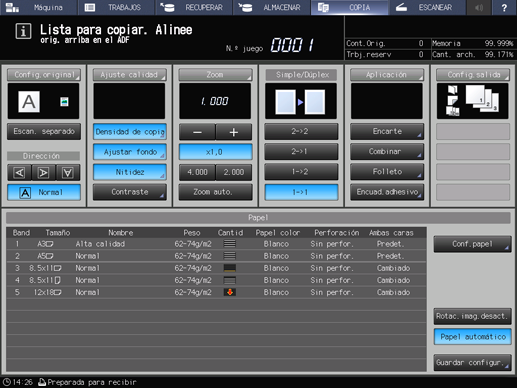Click the original document A preview
Viewport: 517px width, 388px height.
point(29,102)
